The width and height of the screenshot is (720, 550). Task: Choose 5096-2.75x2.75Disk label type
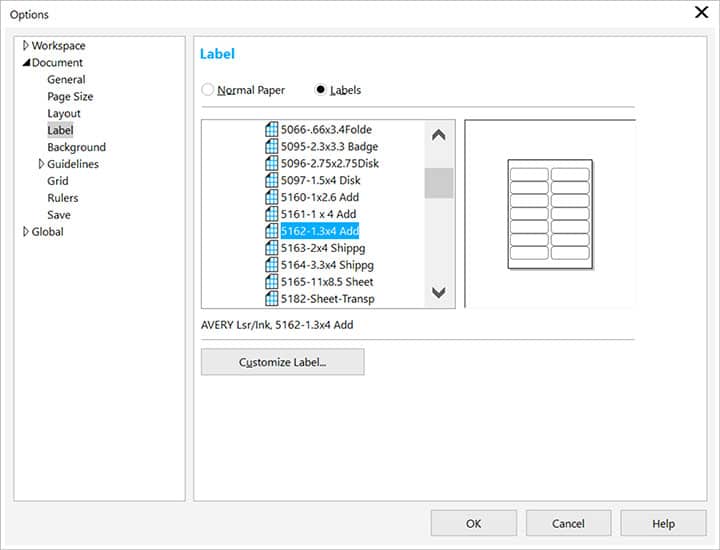[x=330, y=163]
